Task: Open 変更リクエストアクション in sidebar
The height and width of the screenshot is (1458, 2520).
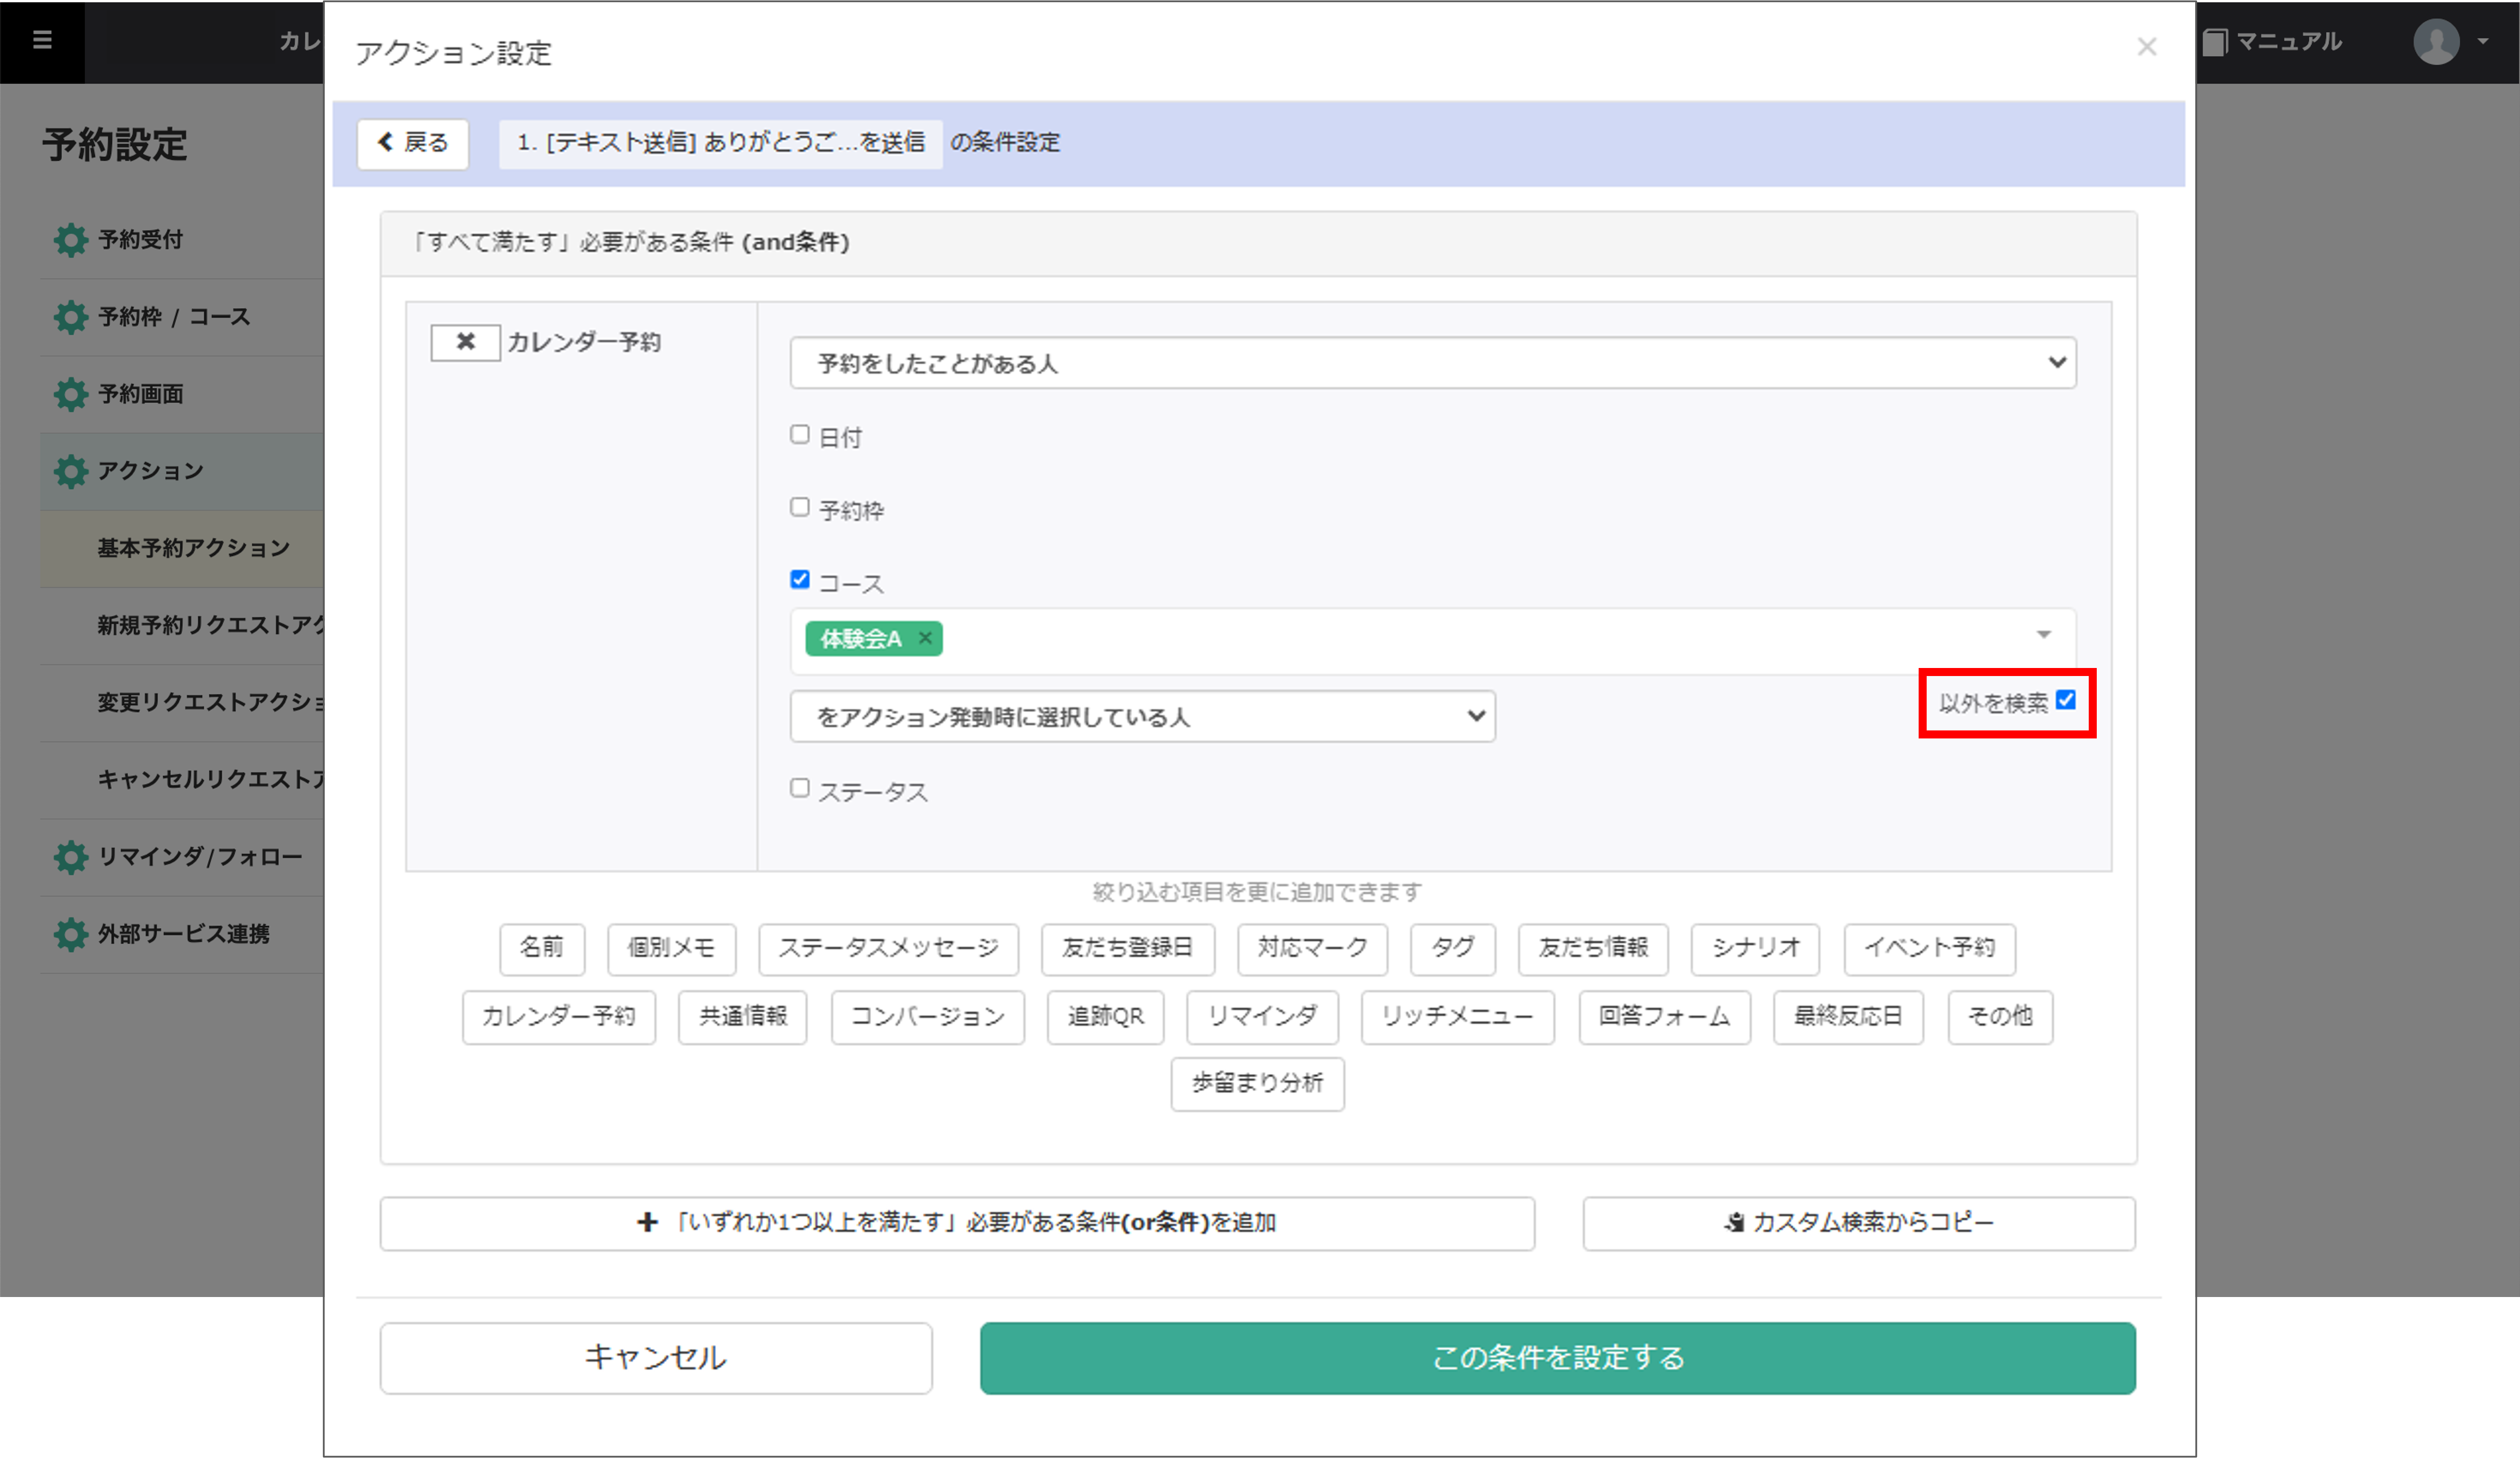Action: 181,703
